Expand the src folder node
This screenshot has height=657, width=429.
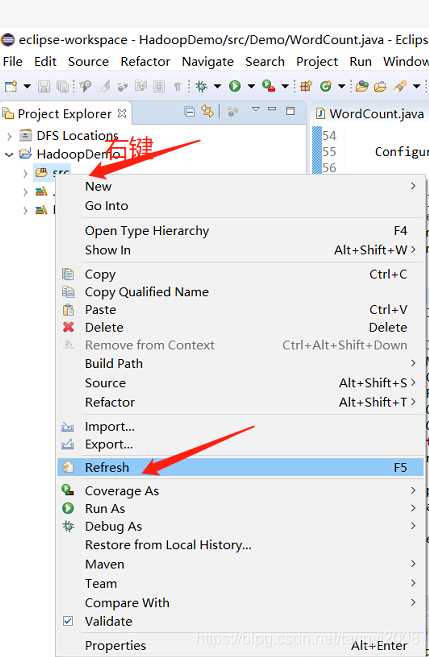pos(25,173)
